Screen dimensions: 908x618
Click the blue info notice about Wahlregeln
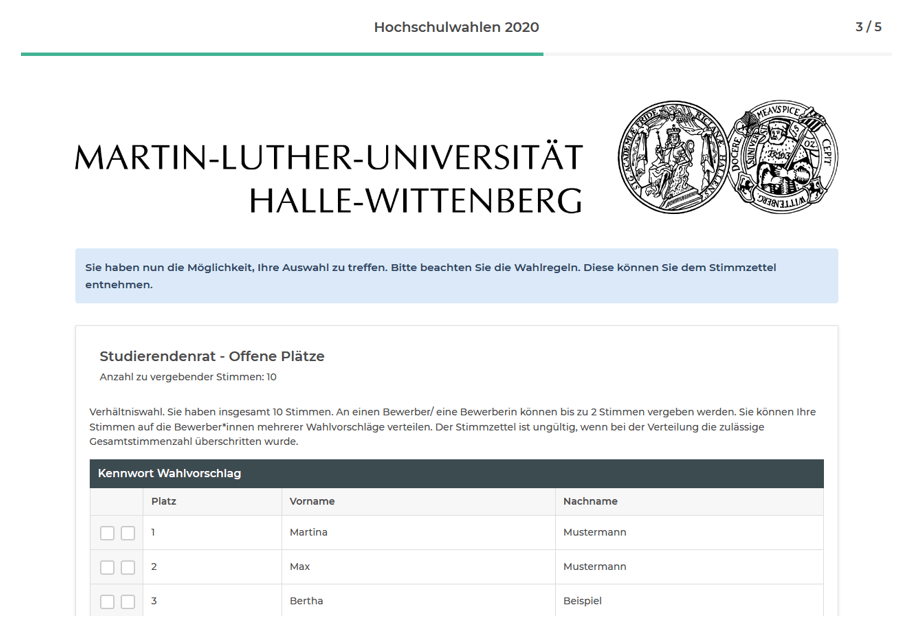tap(456, 276)
